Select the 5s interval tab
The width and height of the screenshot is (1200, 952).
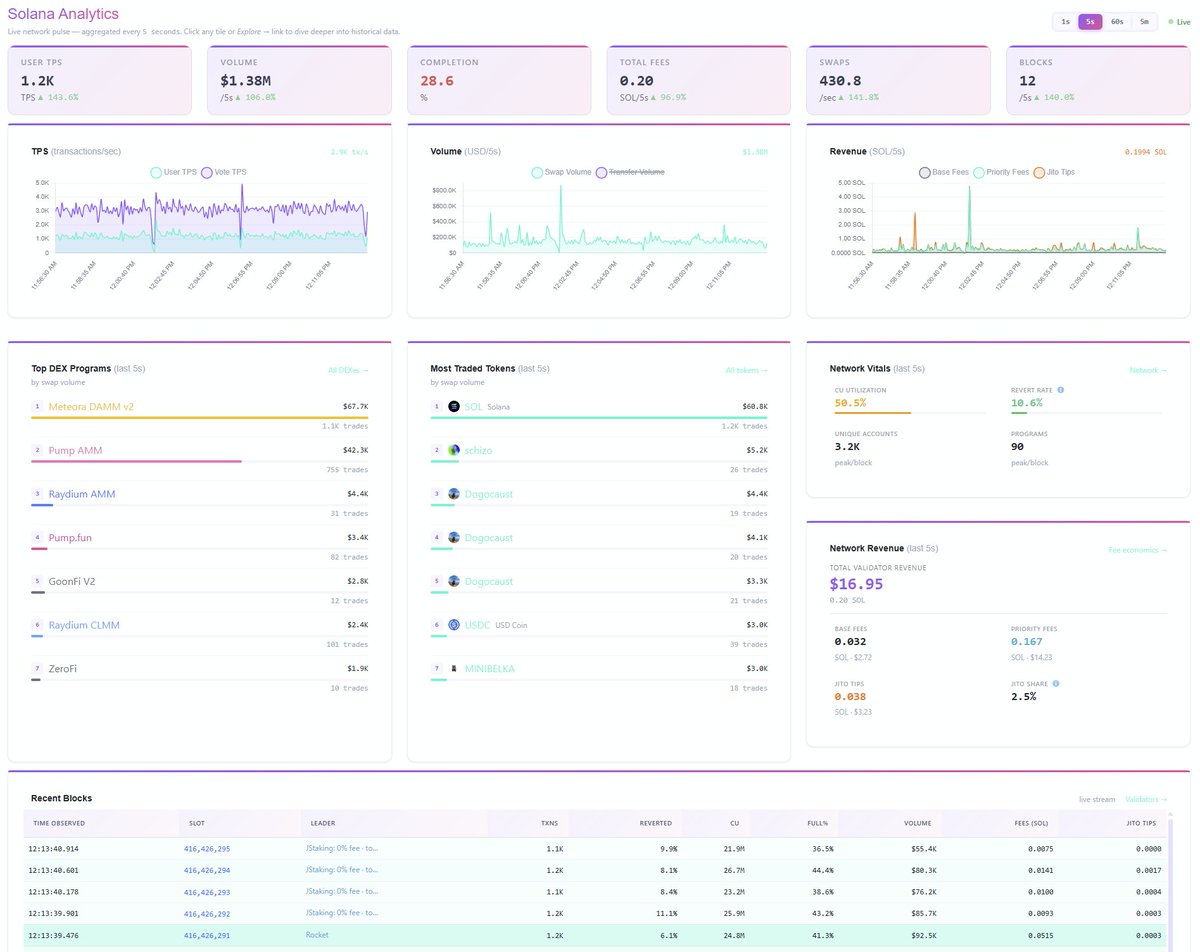1090,21
